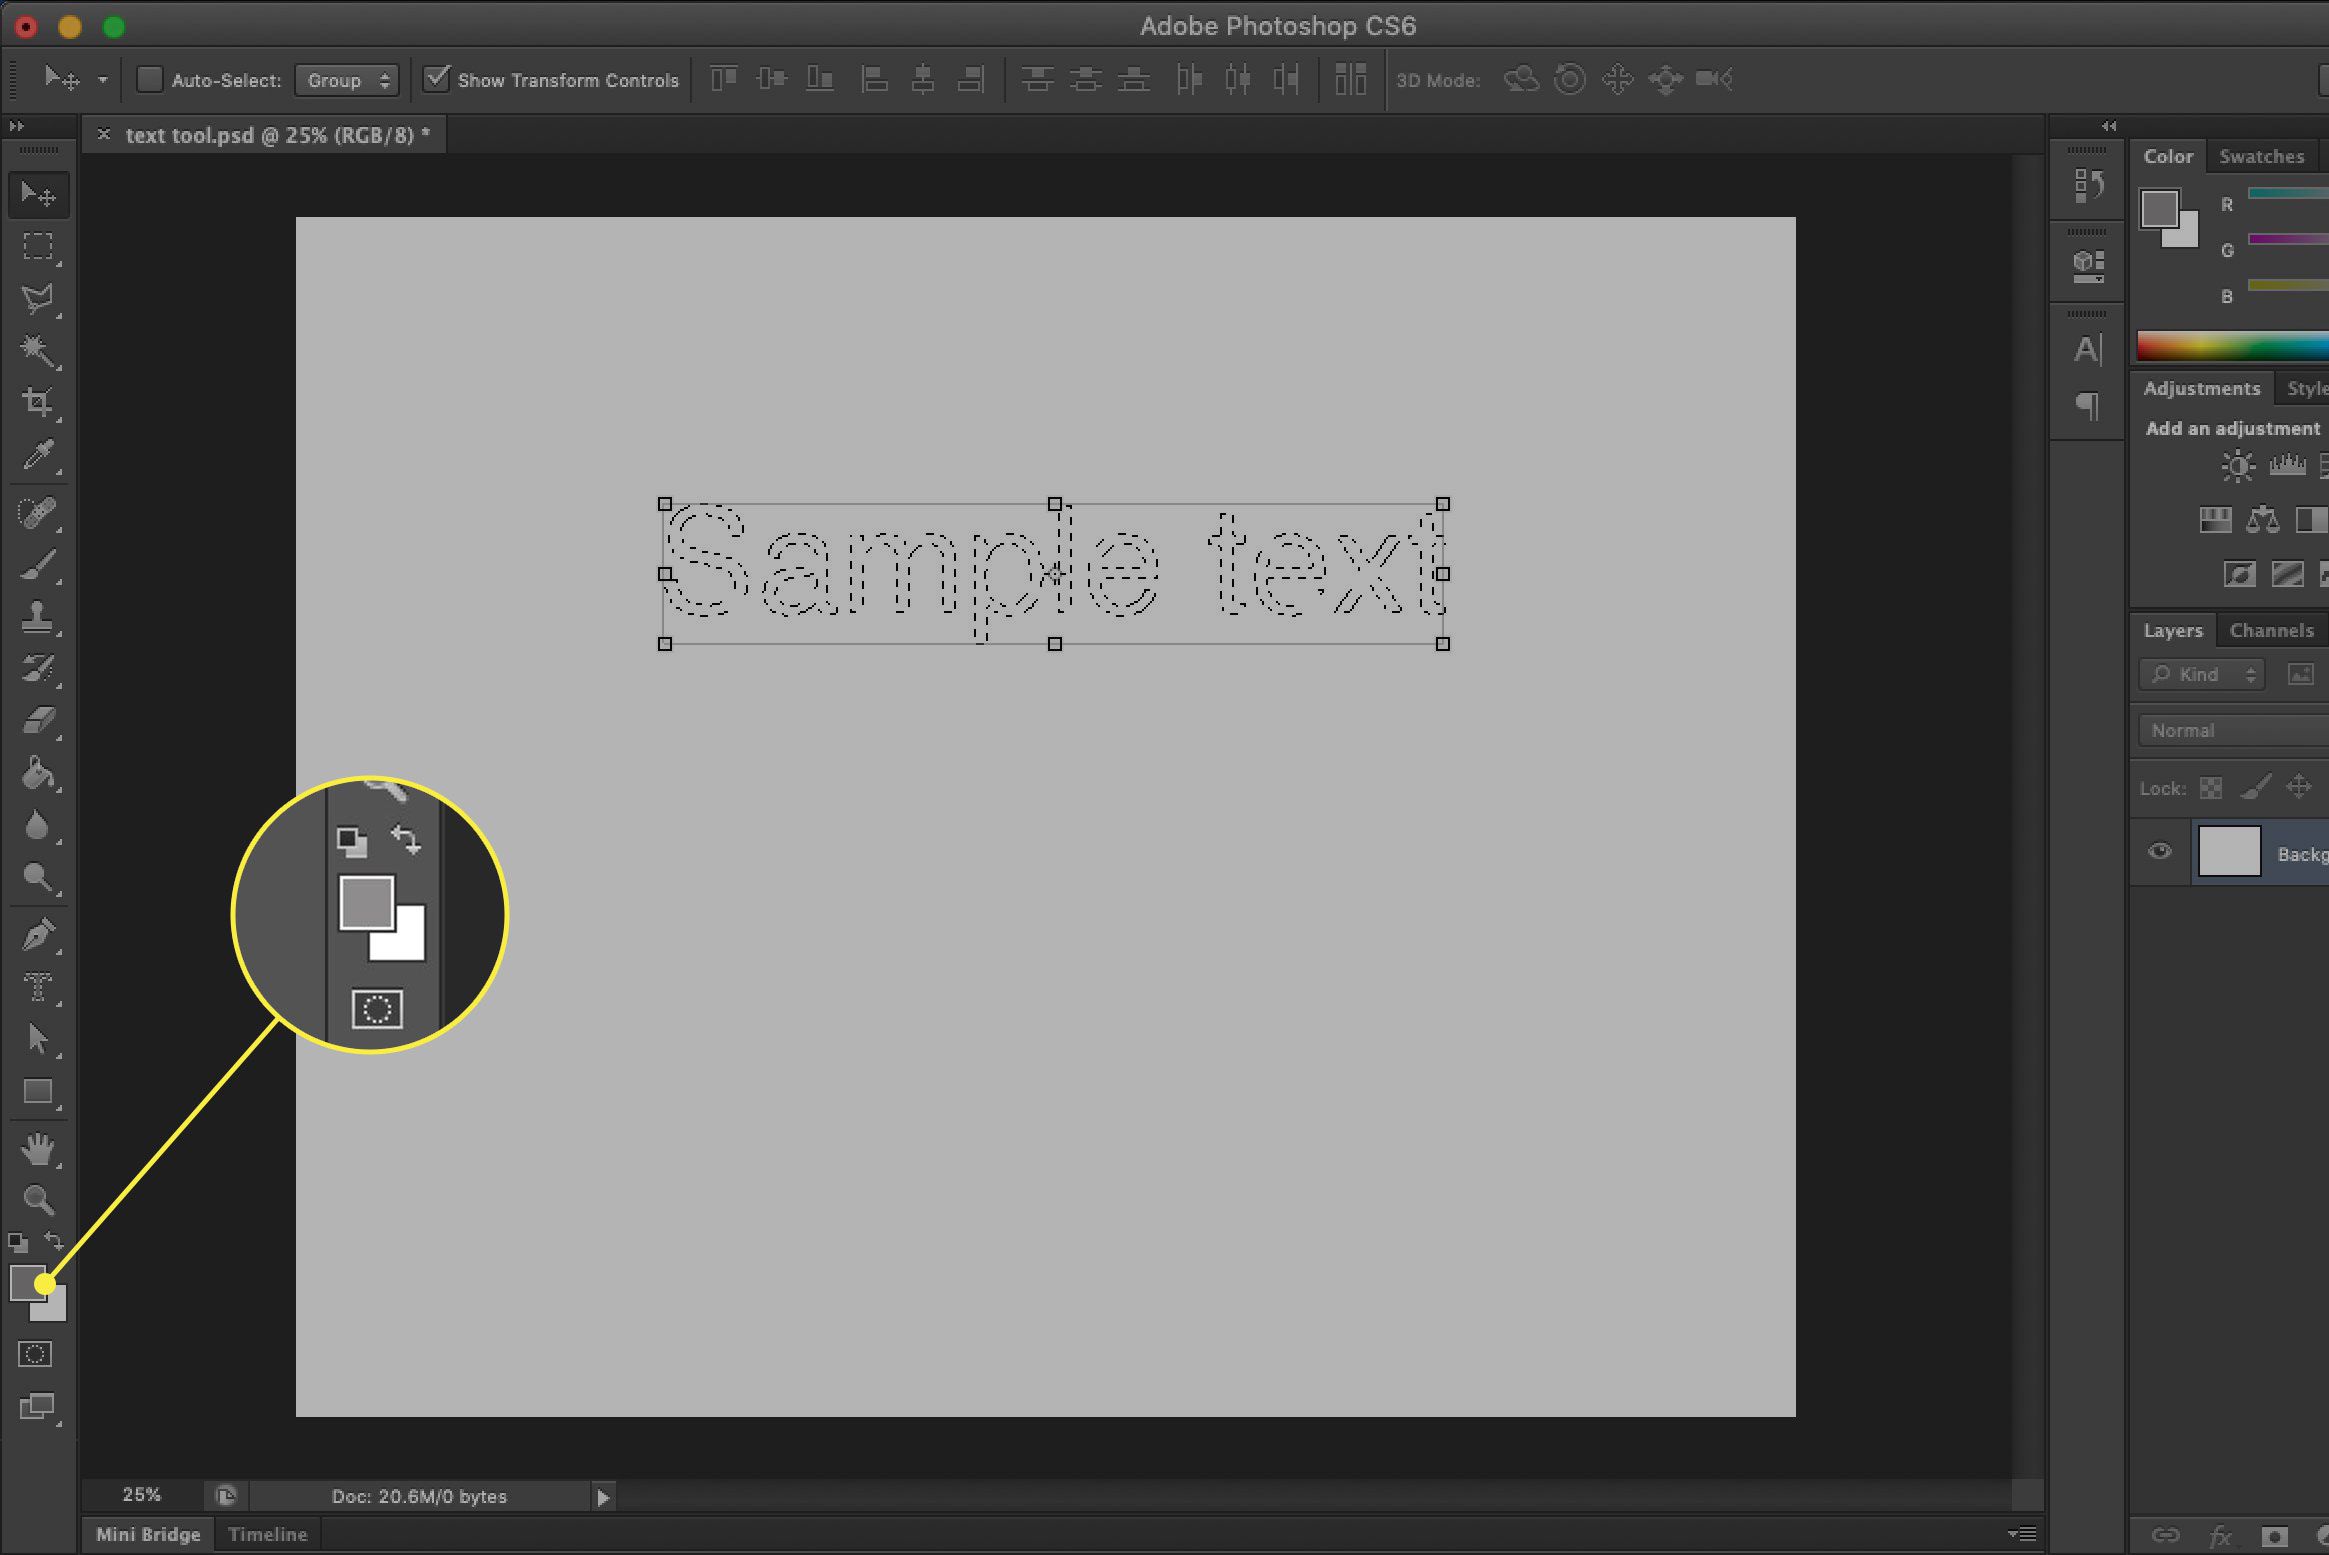Add a Levels adjustment
Image resolution: width=2329 pixels, height=1555 pixels.
2287,465
